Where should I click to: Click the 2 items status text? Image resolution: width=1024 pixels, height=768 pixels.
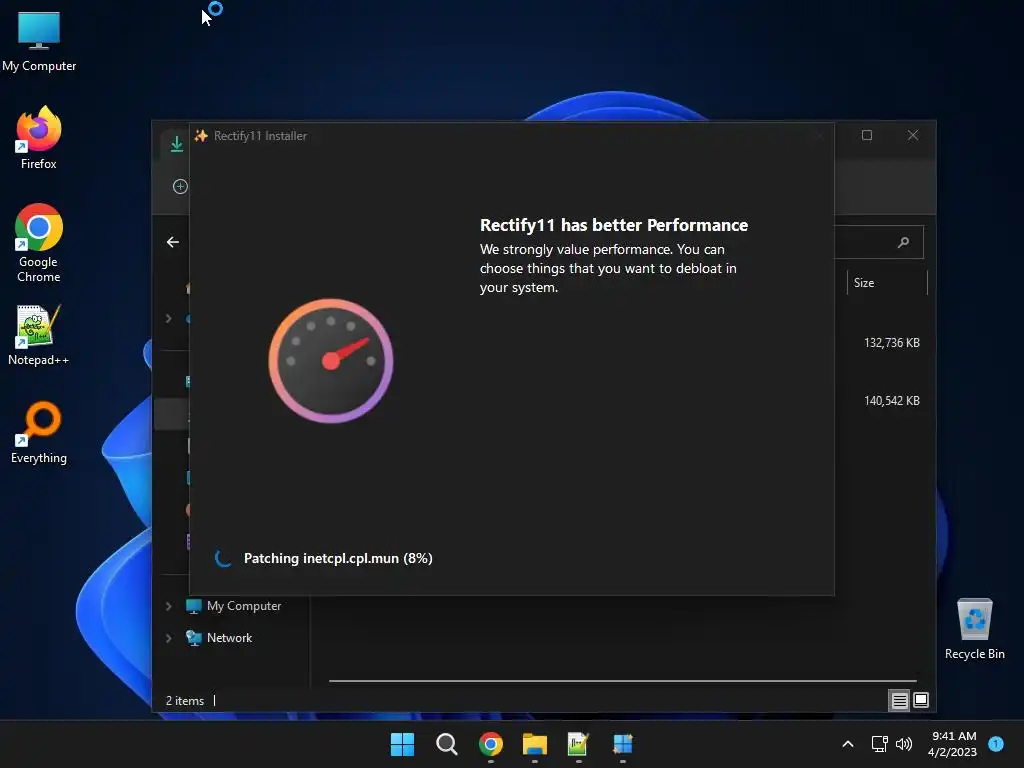pos(185,701)
